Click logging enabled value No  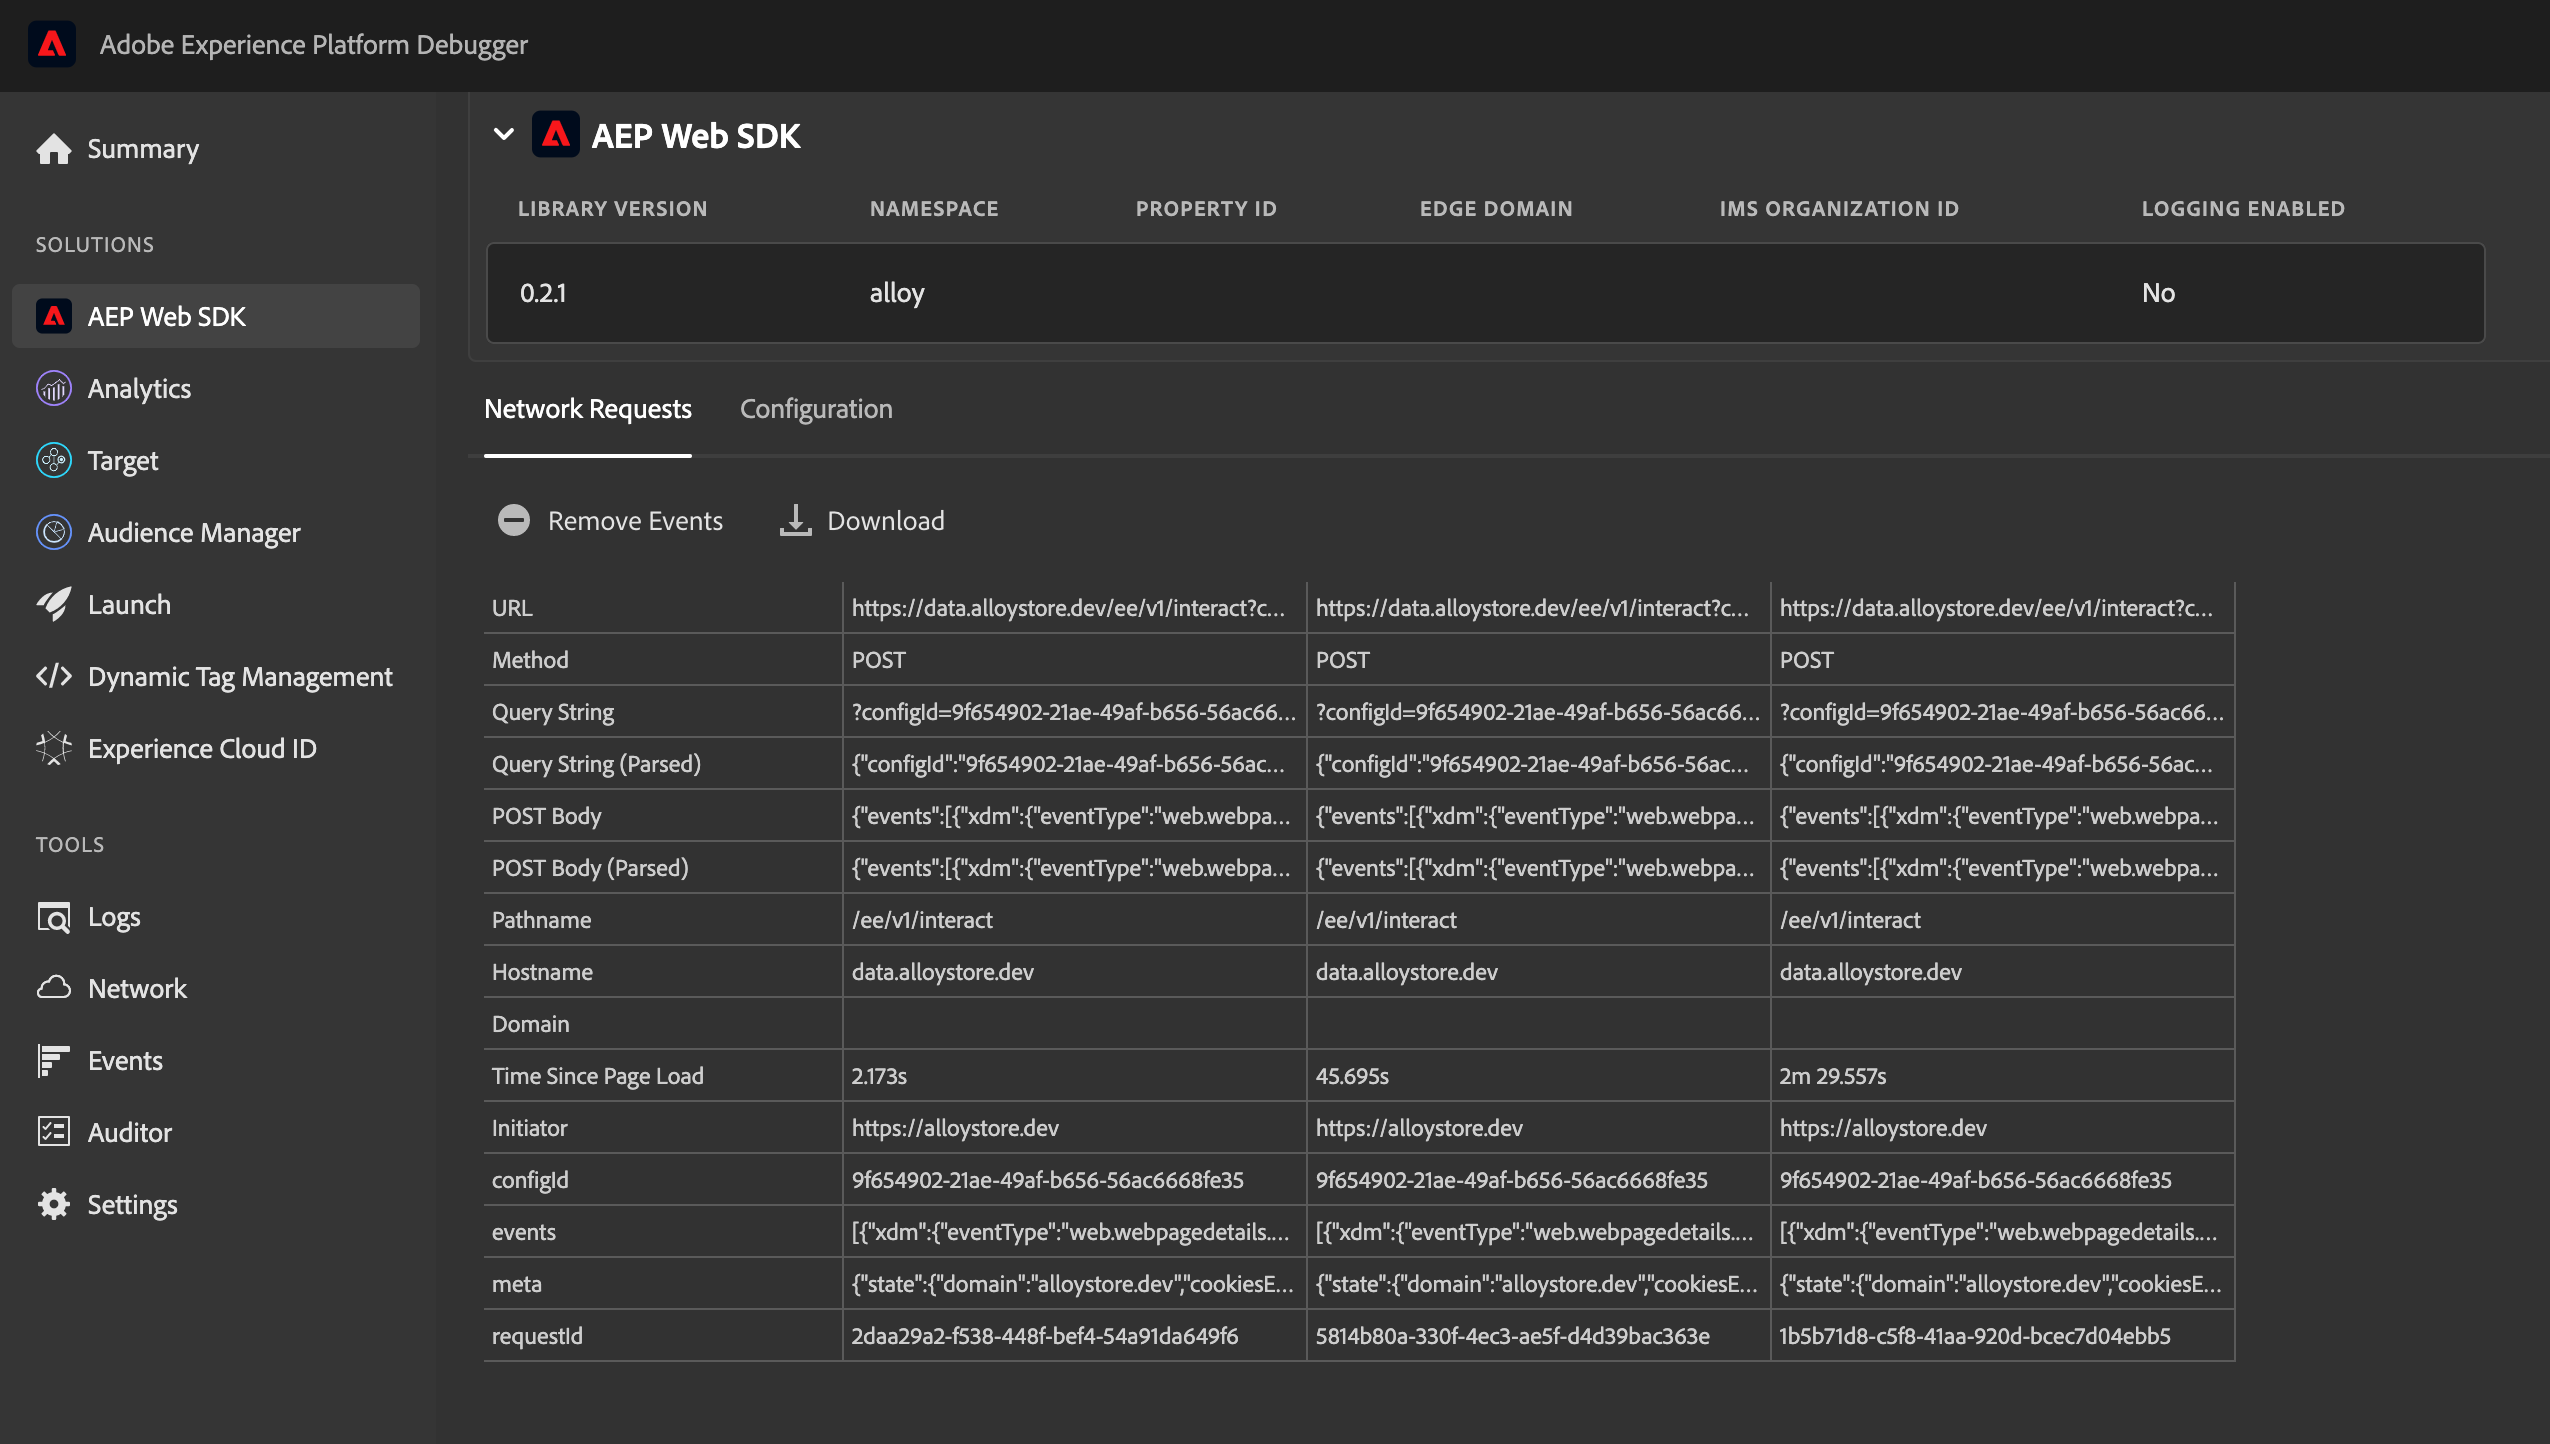pyautogui.click(x=2158, y=293)
